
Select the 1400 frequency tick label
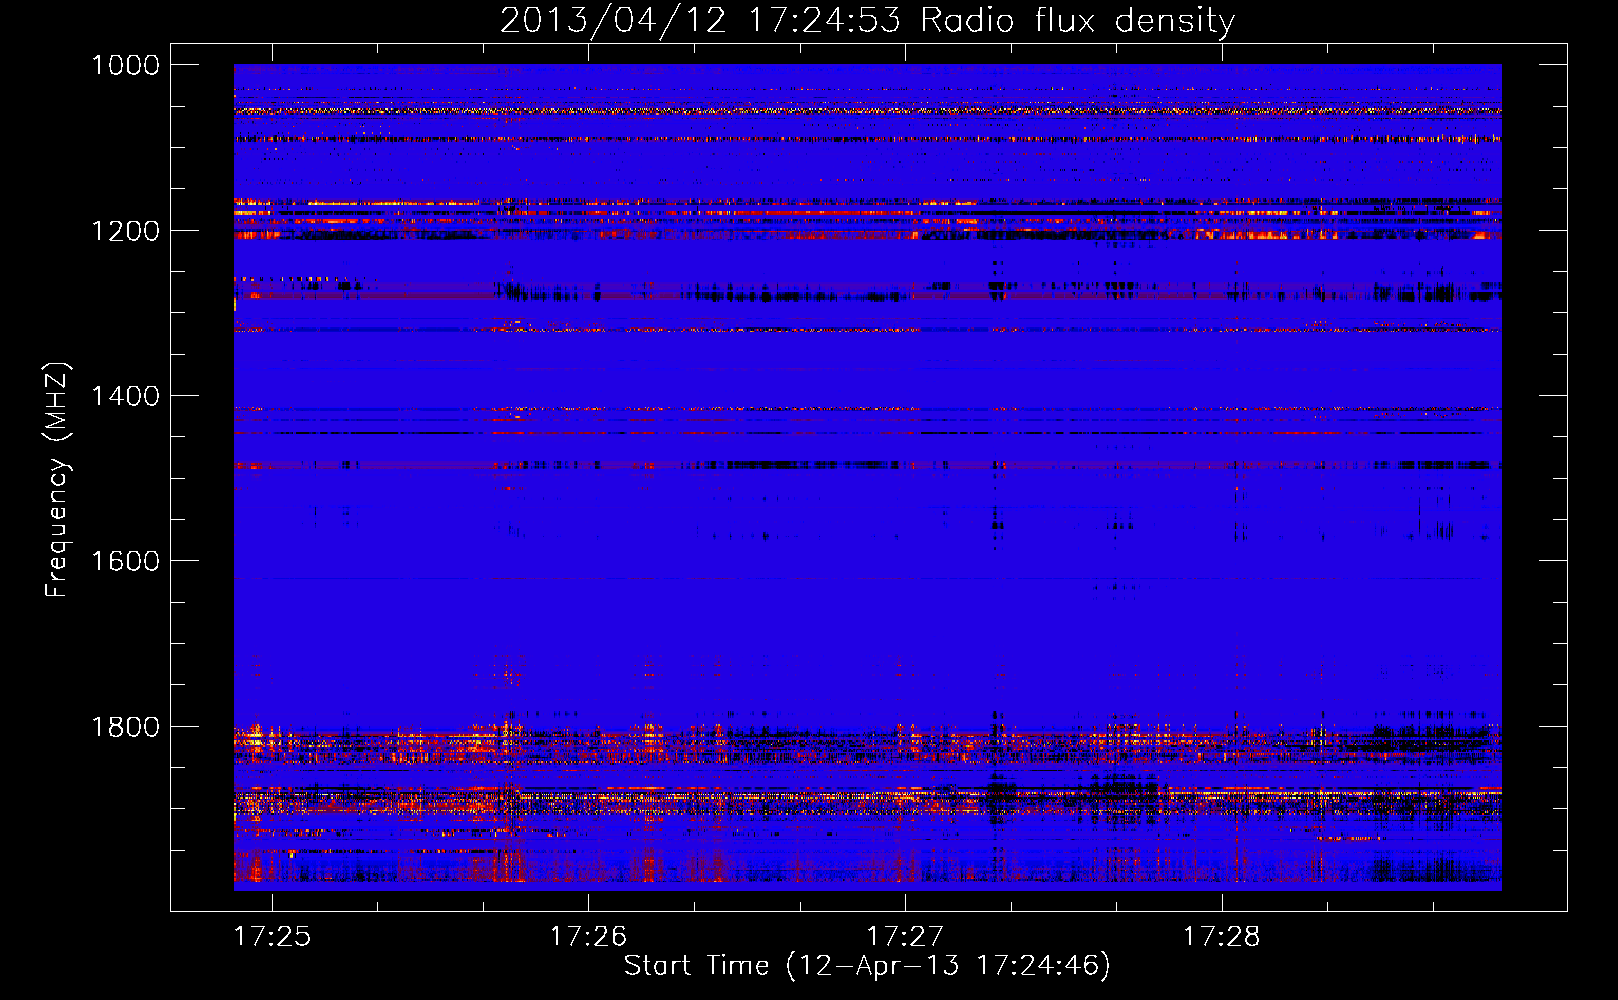point(125,396)
